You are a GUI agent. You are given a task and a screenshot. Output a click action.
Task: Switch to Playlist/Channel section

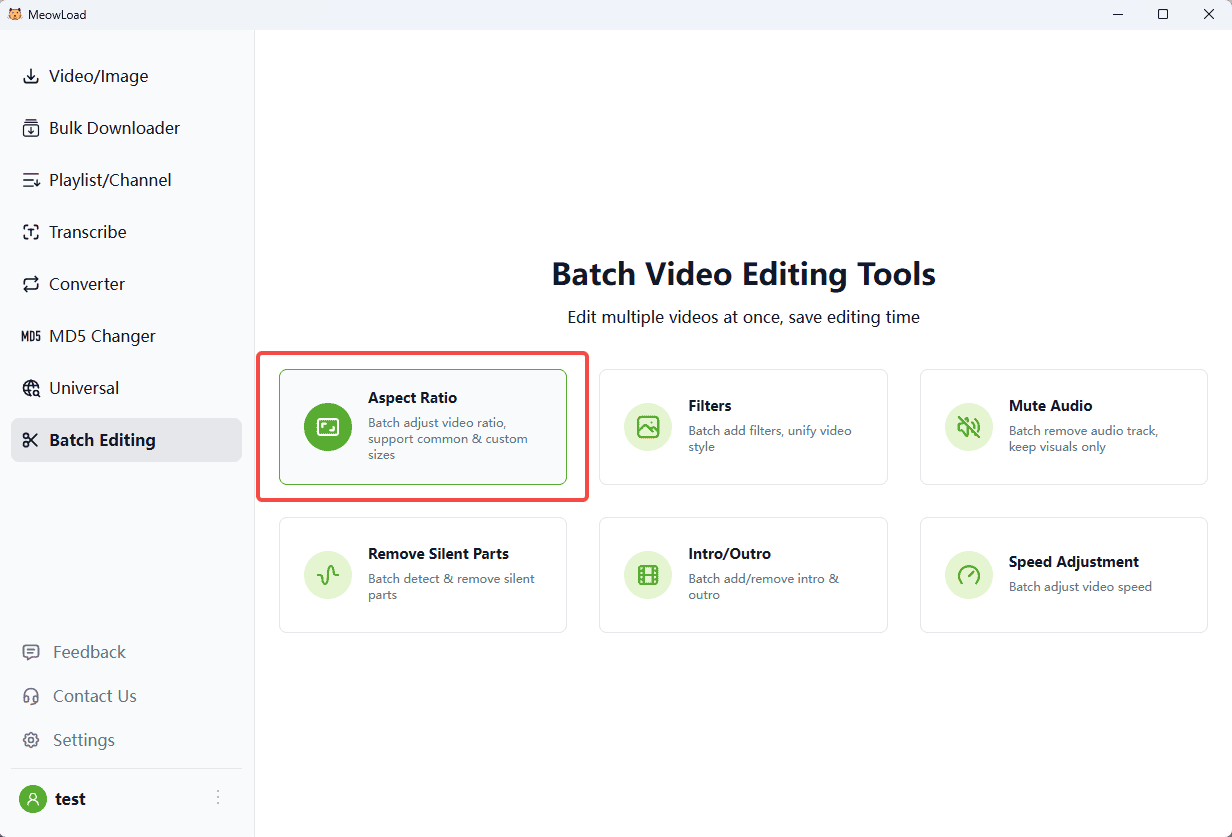click(x=110, y=180)
